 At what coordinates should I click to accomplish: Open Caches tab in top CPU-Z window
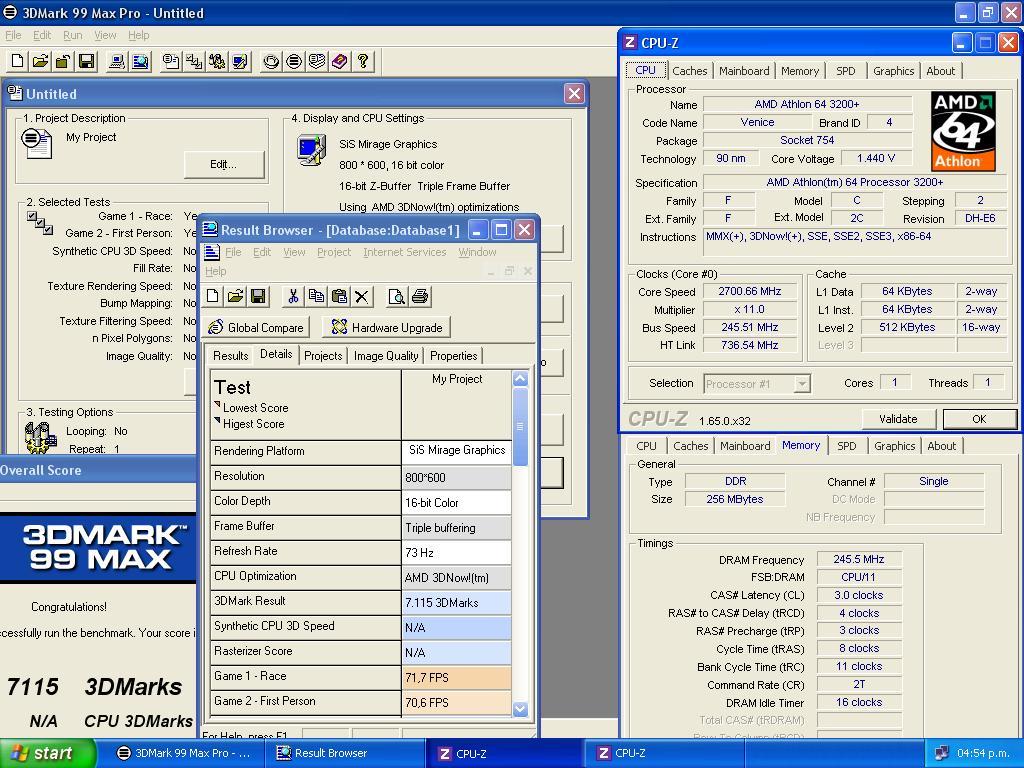(x=690, y=71)
